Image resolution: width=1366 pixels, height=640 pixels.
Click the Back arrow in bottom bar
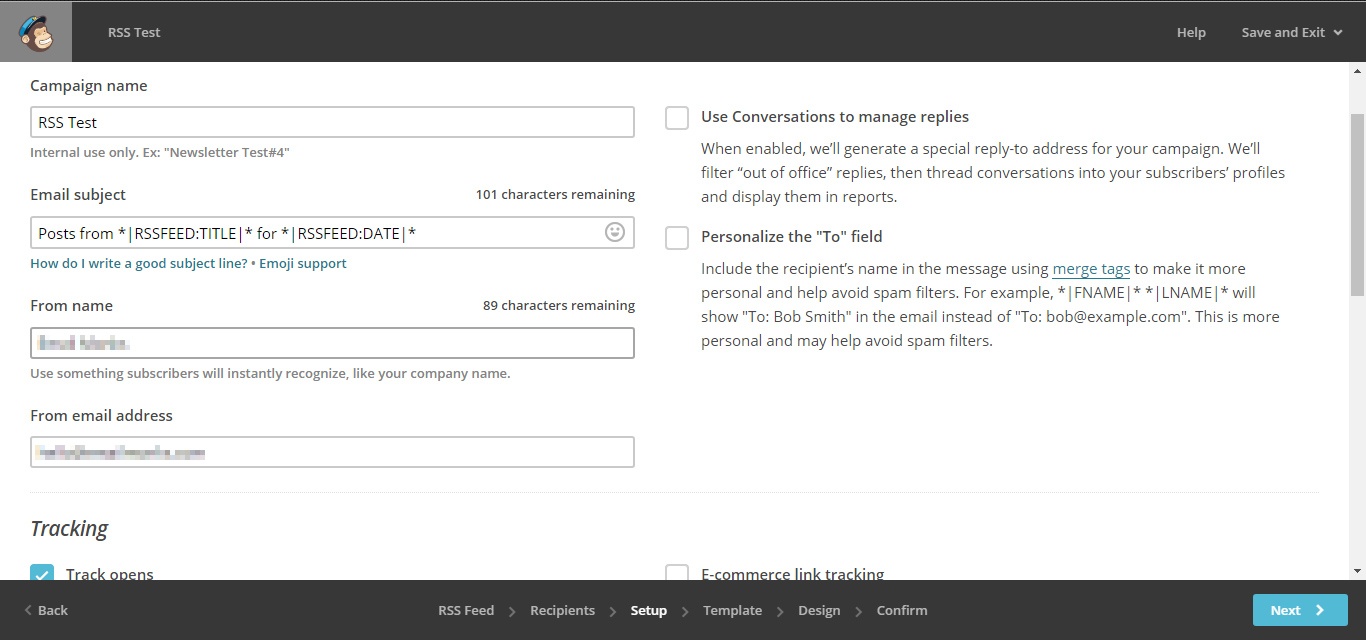46,610
